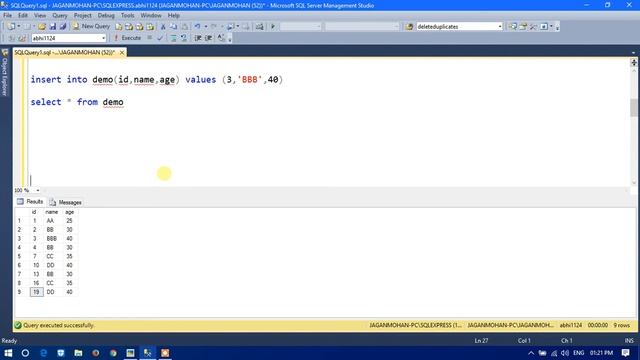Click the green Start debugging arrow
This screenshot has width=640, height=360.
click(x=273, y=27)
